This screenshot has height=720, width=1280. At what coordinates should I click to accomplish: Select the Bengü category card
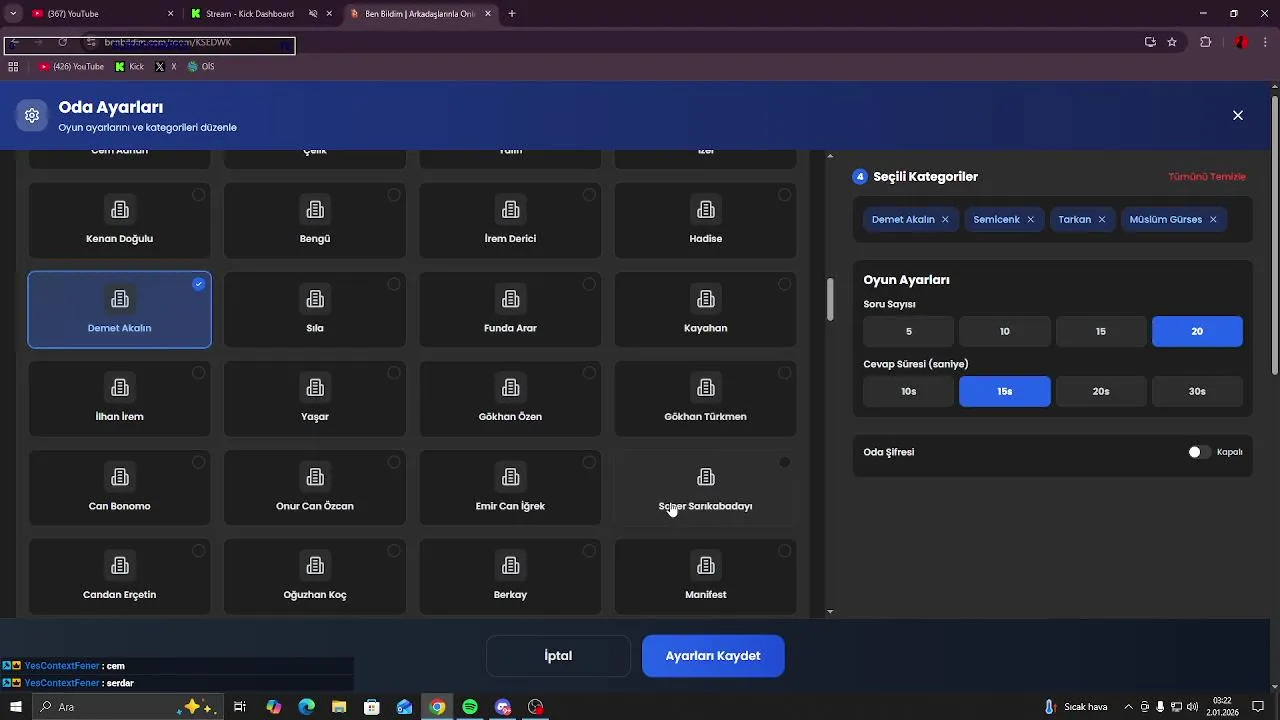(x=315, y=220)
